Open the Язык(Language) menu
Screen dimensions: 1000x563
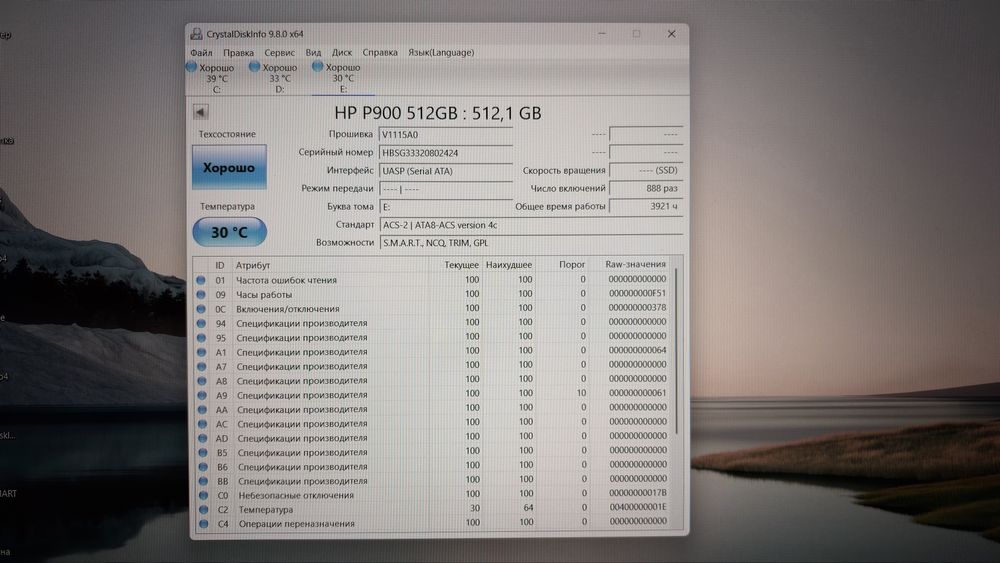point(441,53)
